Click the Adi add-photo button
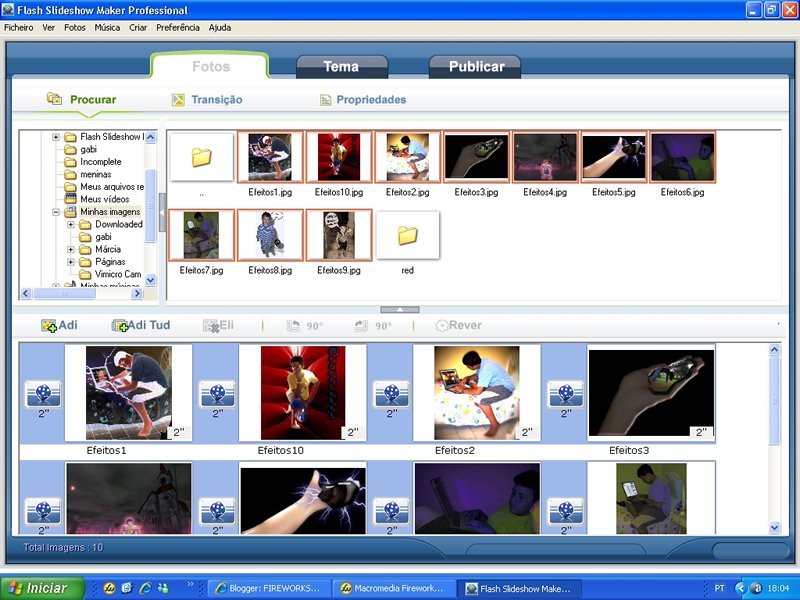Screen dimensions: 800x600 59,326
